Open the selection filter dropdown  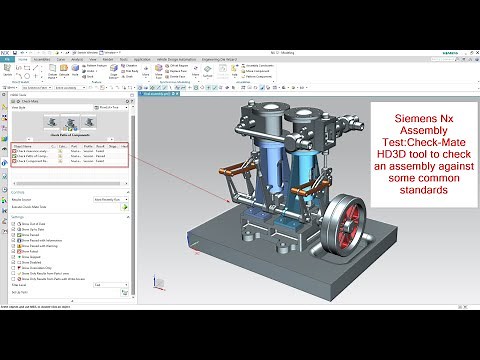tap(37, 88)
